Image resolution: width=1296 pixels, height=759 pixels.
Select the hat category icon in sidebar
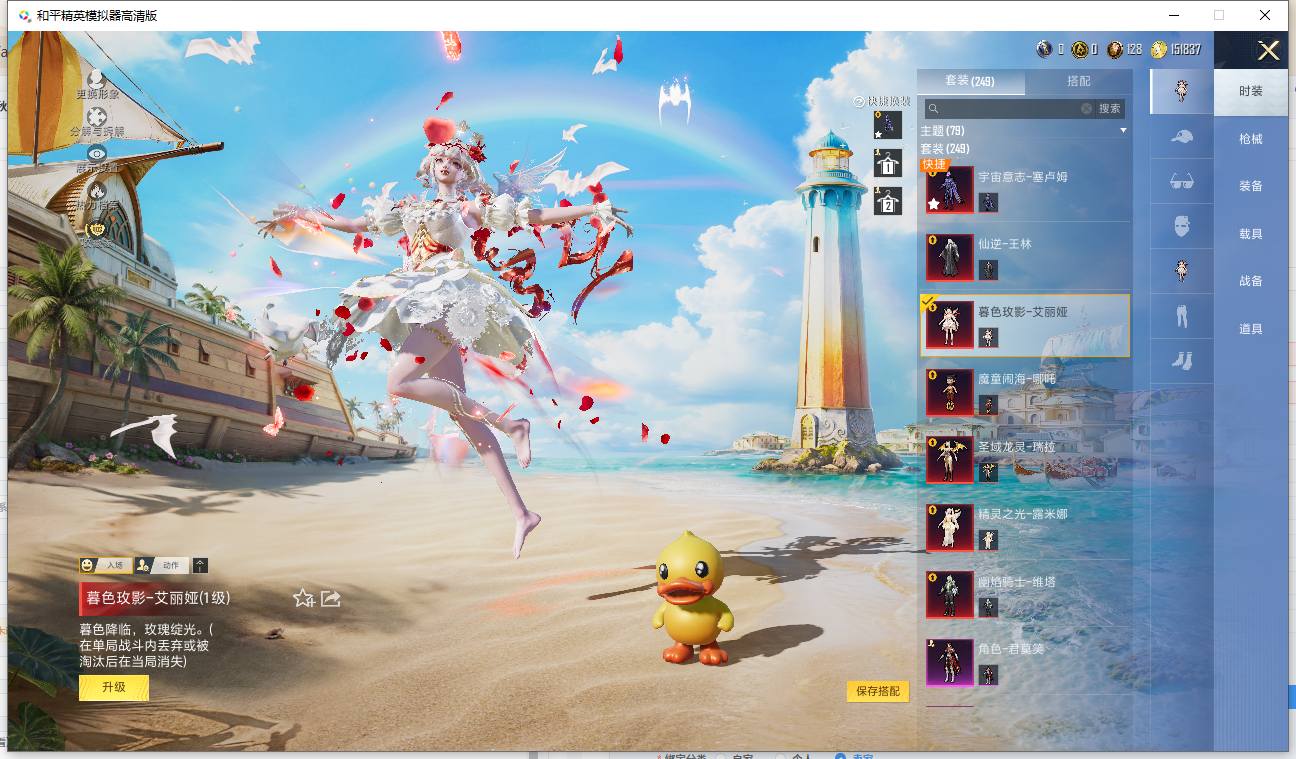(1181, 137)
